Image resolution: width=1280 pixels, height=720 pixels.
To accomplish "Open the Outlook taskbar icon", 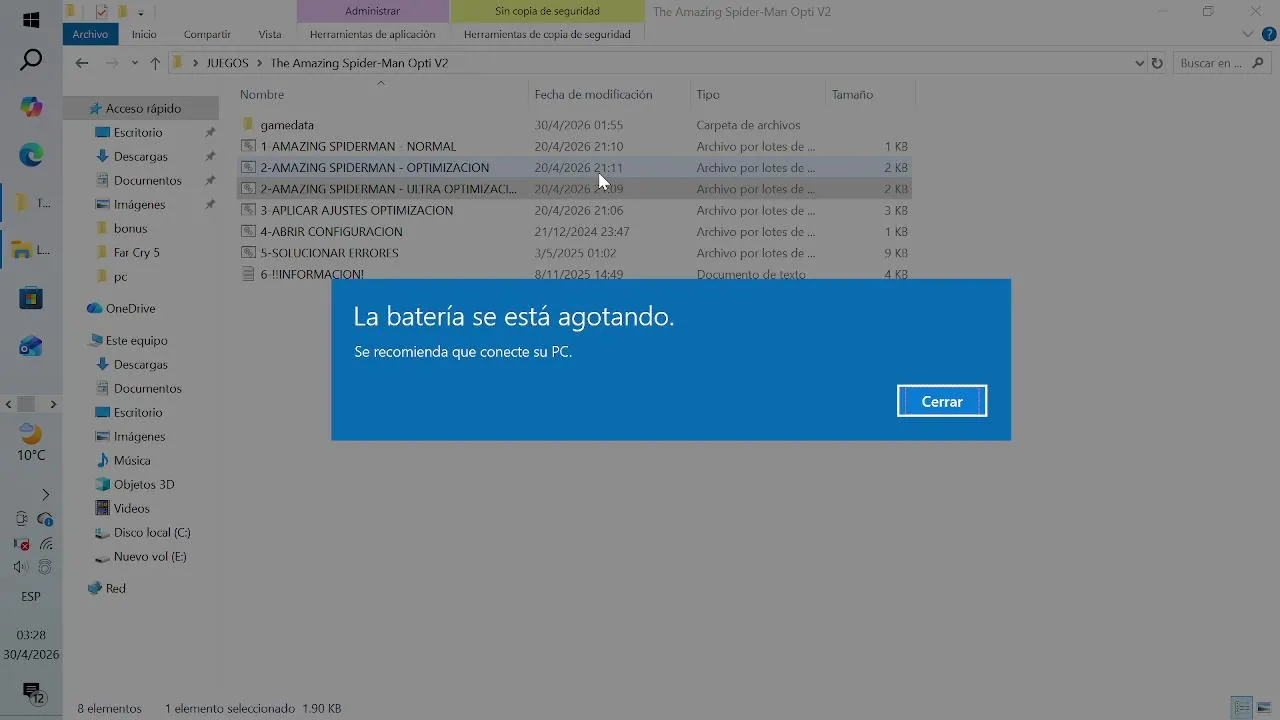I will pos(31,346).
